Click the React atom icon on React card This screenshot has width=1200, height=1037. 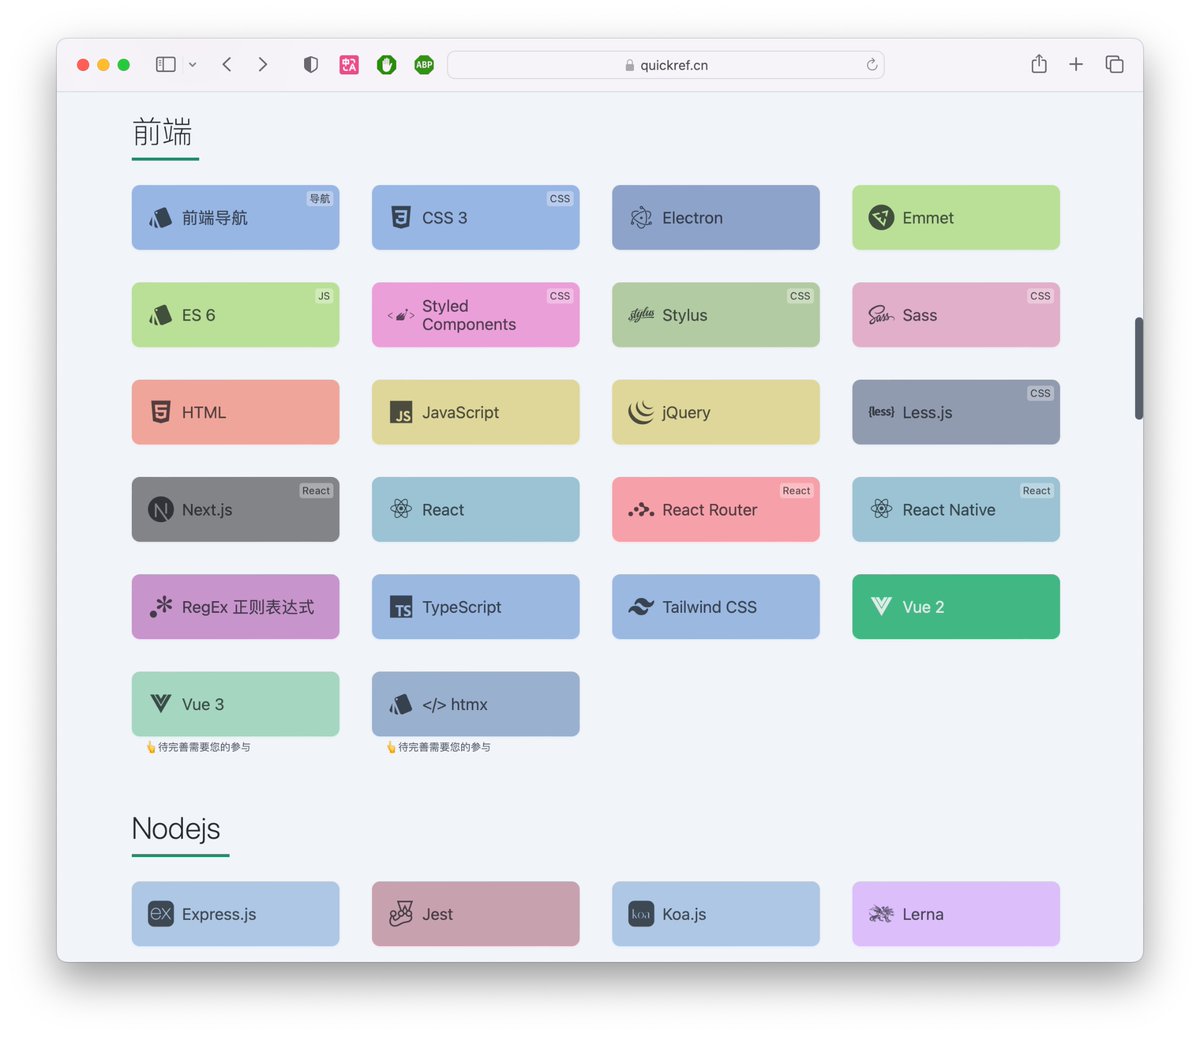click(401, 509)
